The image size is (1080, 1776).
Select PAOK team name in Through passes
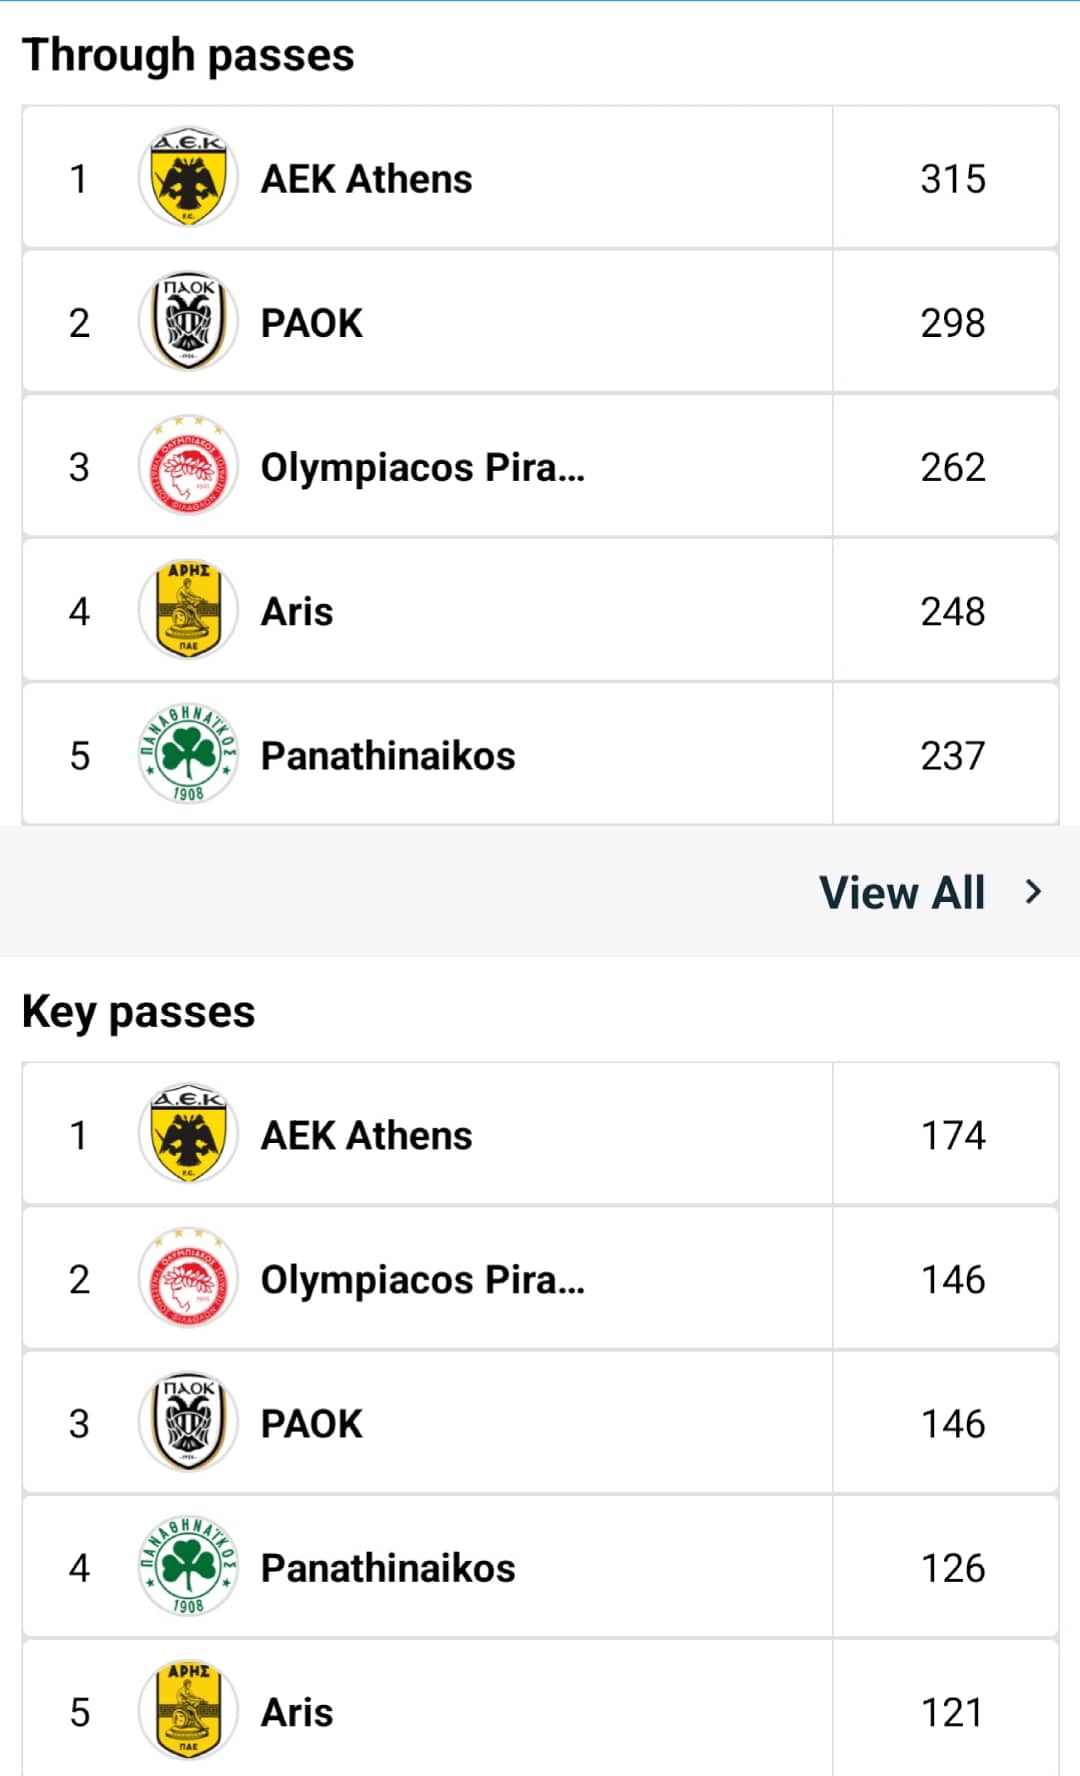[311, 323]
